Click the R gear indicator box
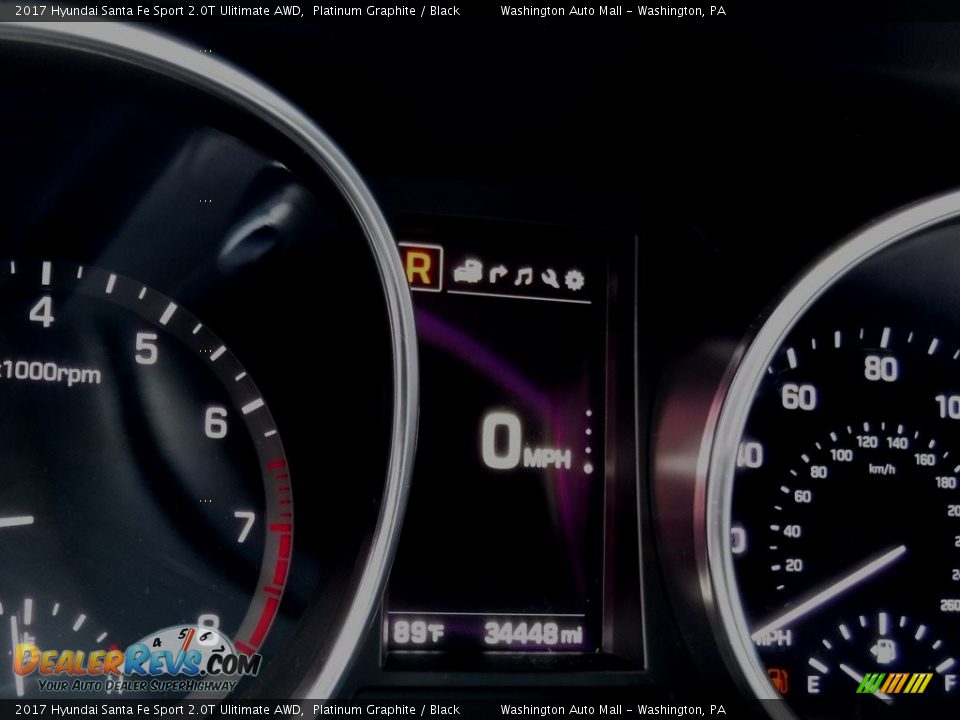This screenshot has height=720, width=960. click(420, 268)
